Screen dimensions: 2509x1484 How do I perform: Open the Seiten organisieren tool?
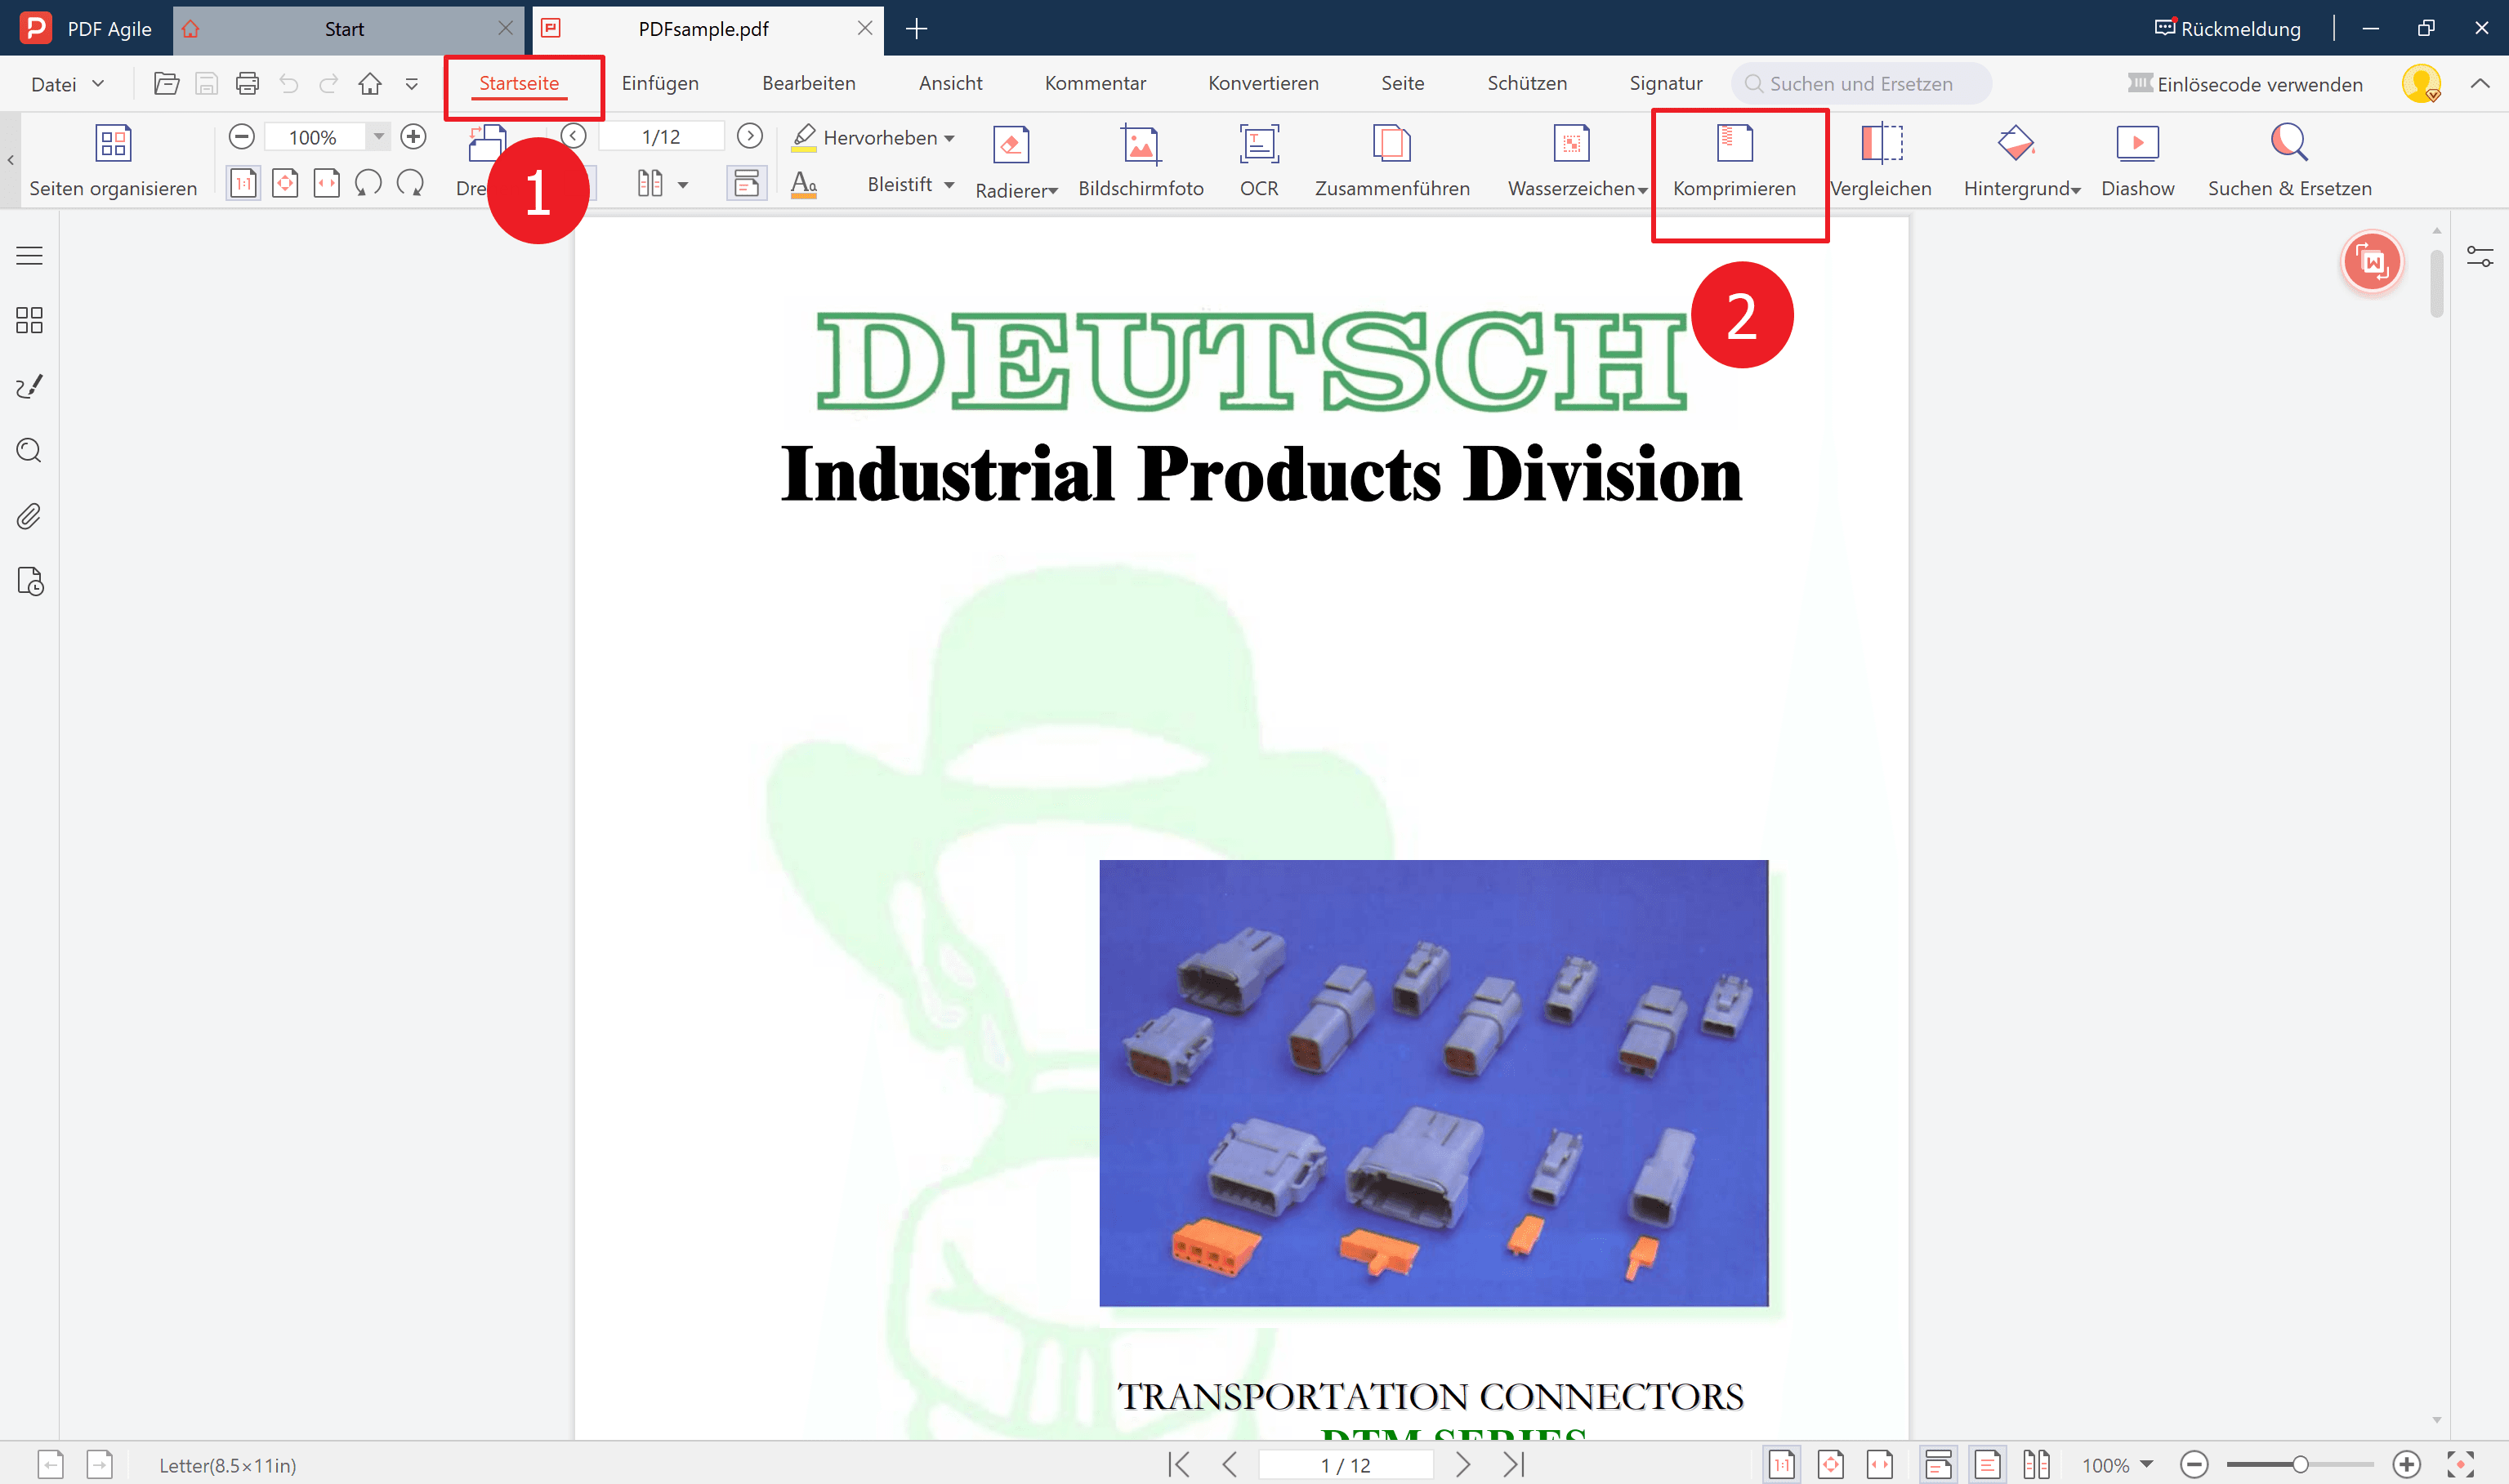tap(113, 160)
